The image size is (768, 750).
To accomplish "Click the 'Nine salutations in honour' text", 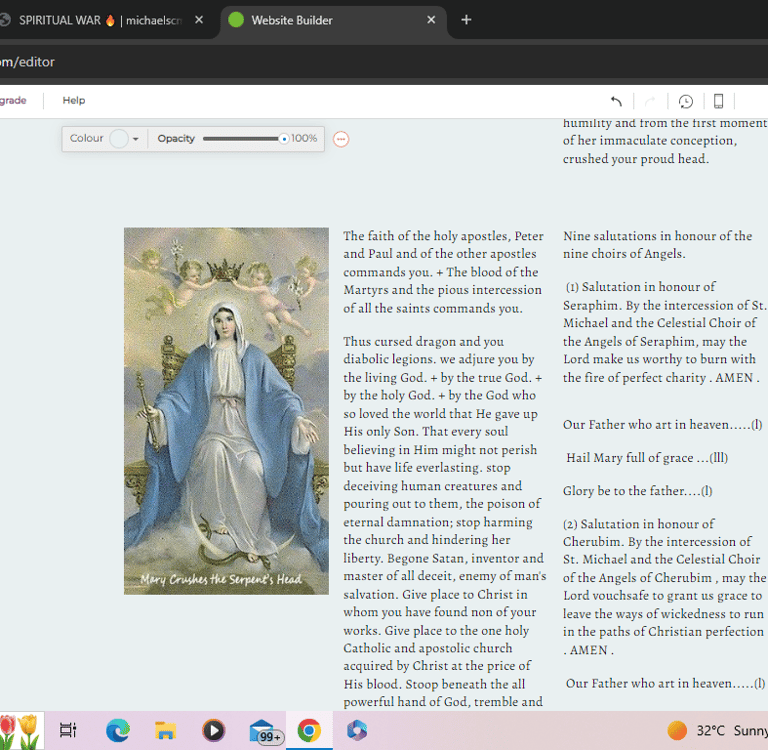I will [x=657, y=244].
